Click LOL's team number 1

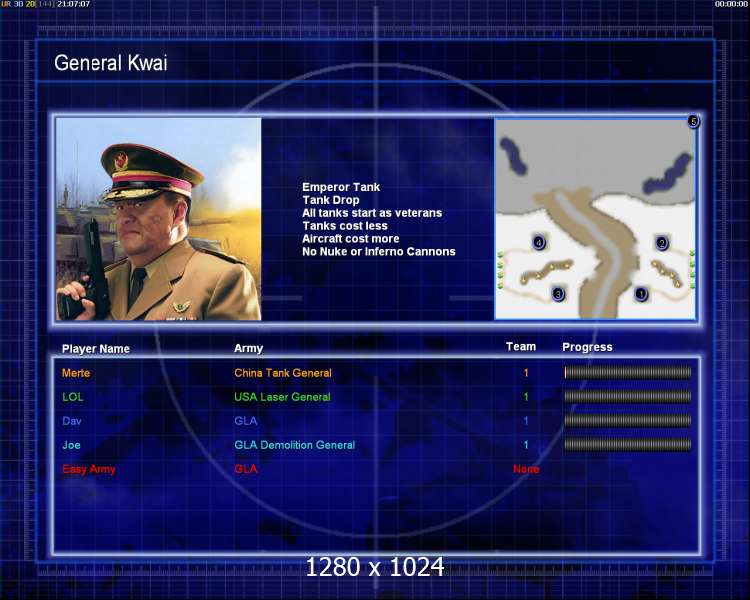point(526,397)
